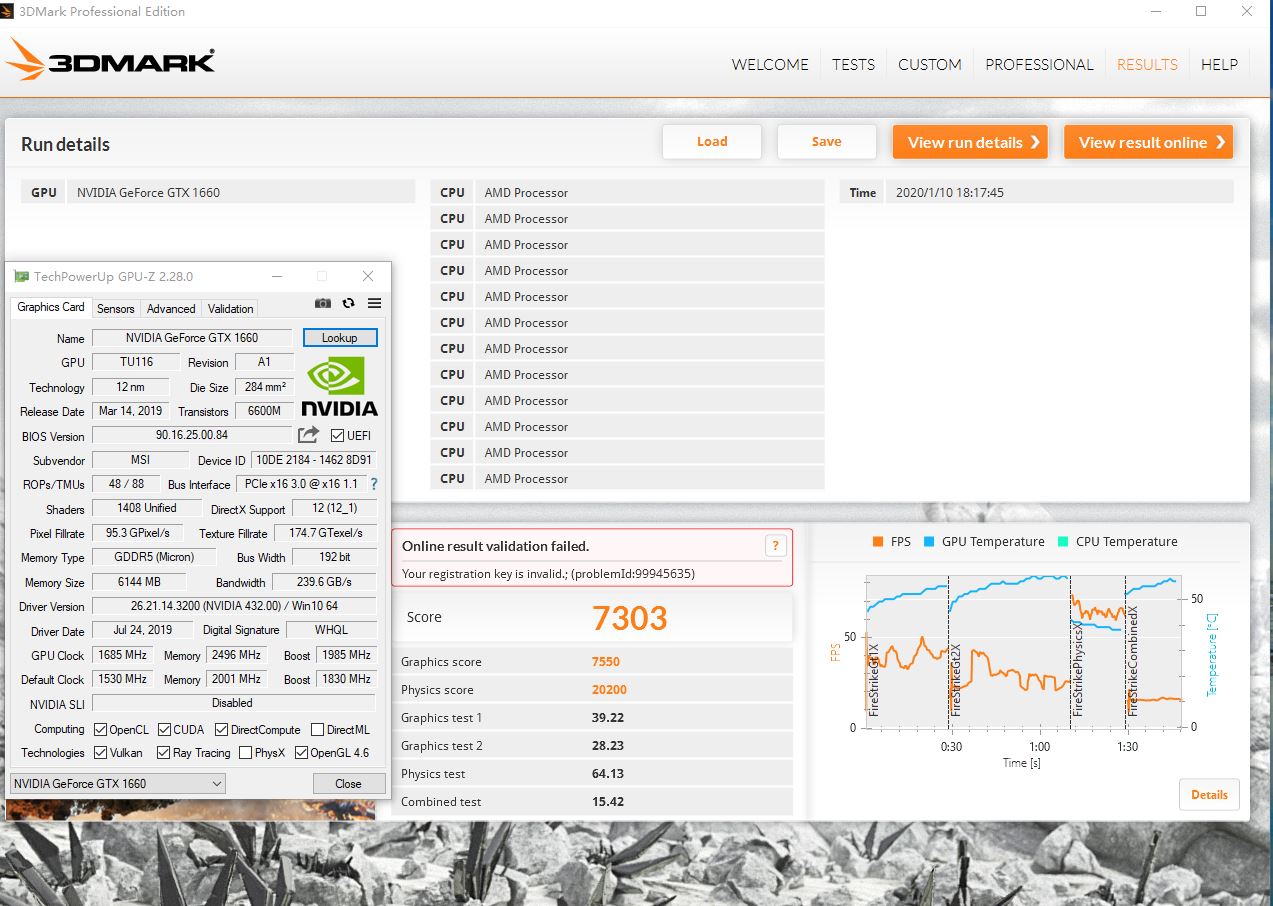This screenshot has width=1273, height=906.
Task: Open the PROFESSIONAL section
Action: pos(1039,64)
